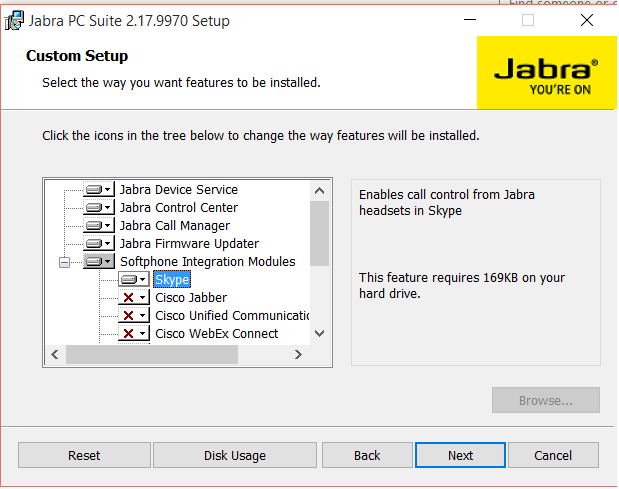619x489 pixels.
Task: Select the Softphone Integration Modules label
Action: click(208, 262)
